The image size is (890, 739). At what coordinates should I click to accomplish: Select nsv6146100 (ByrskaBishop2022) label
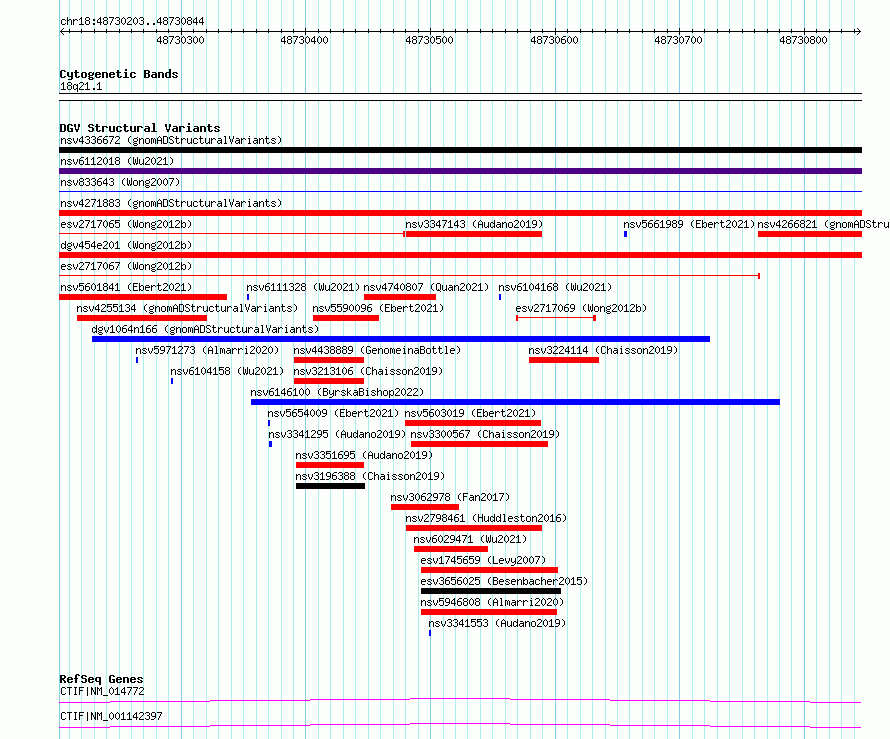click(337, 392)
